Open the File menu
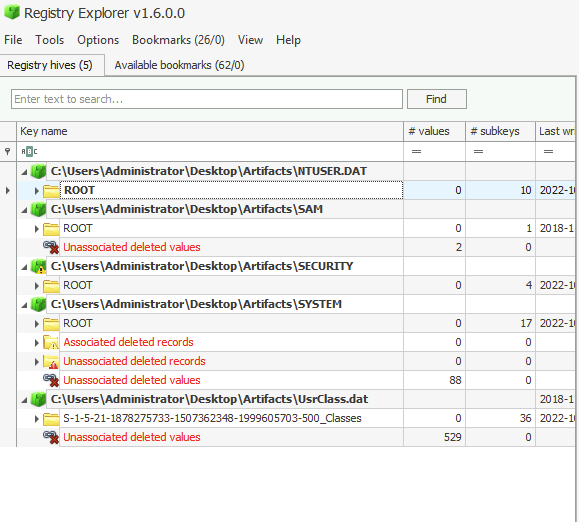This screenshot has width=579, height=522. tap(13, 40)
